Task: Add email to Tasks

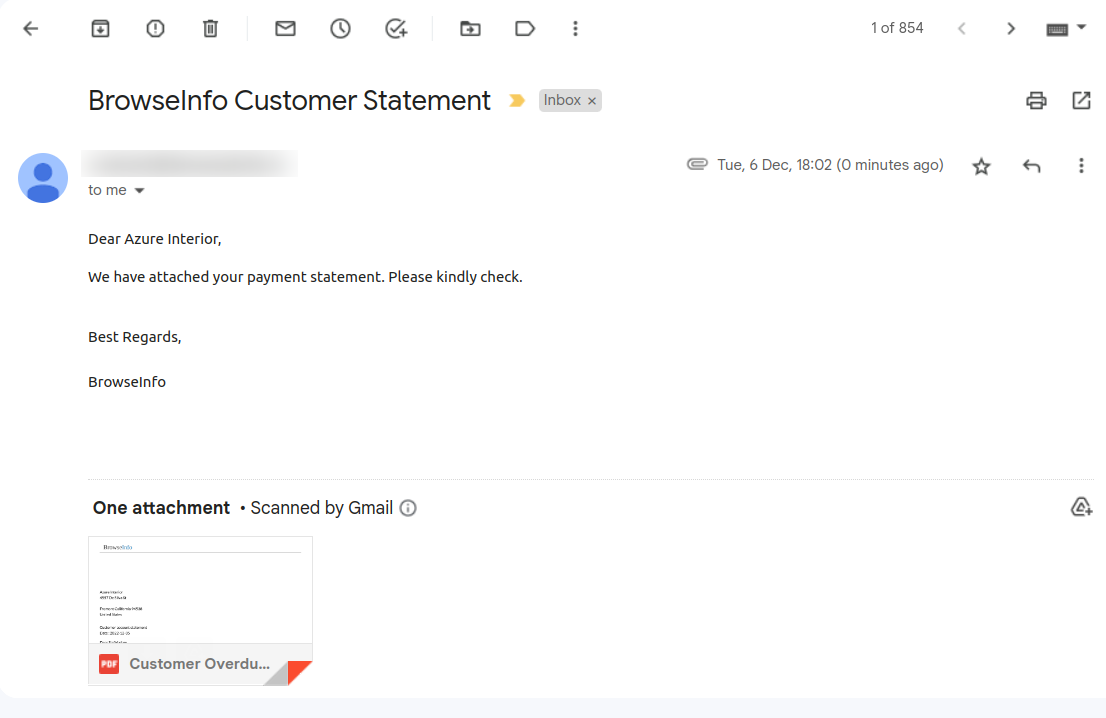Action: click(396, 28)
